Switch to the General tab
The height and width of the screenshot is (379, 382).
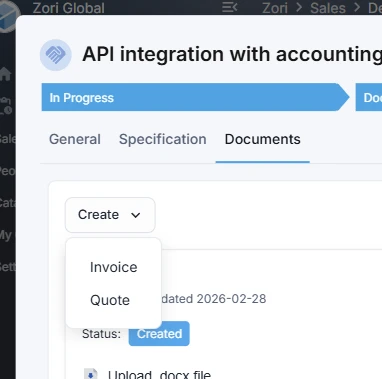(75, 139)
